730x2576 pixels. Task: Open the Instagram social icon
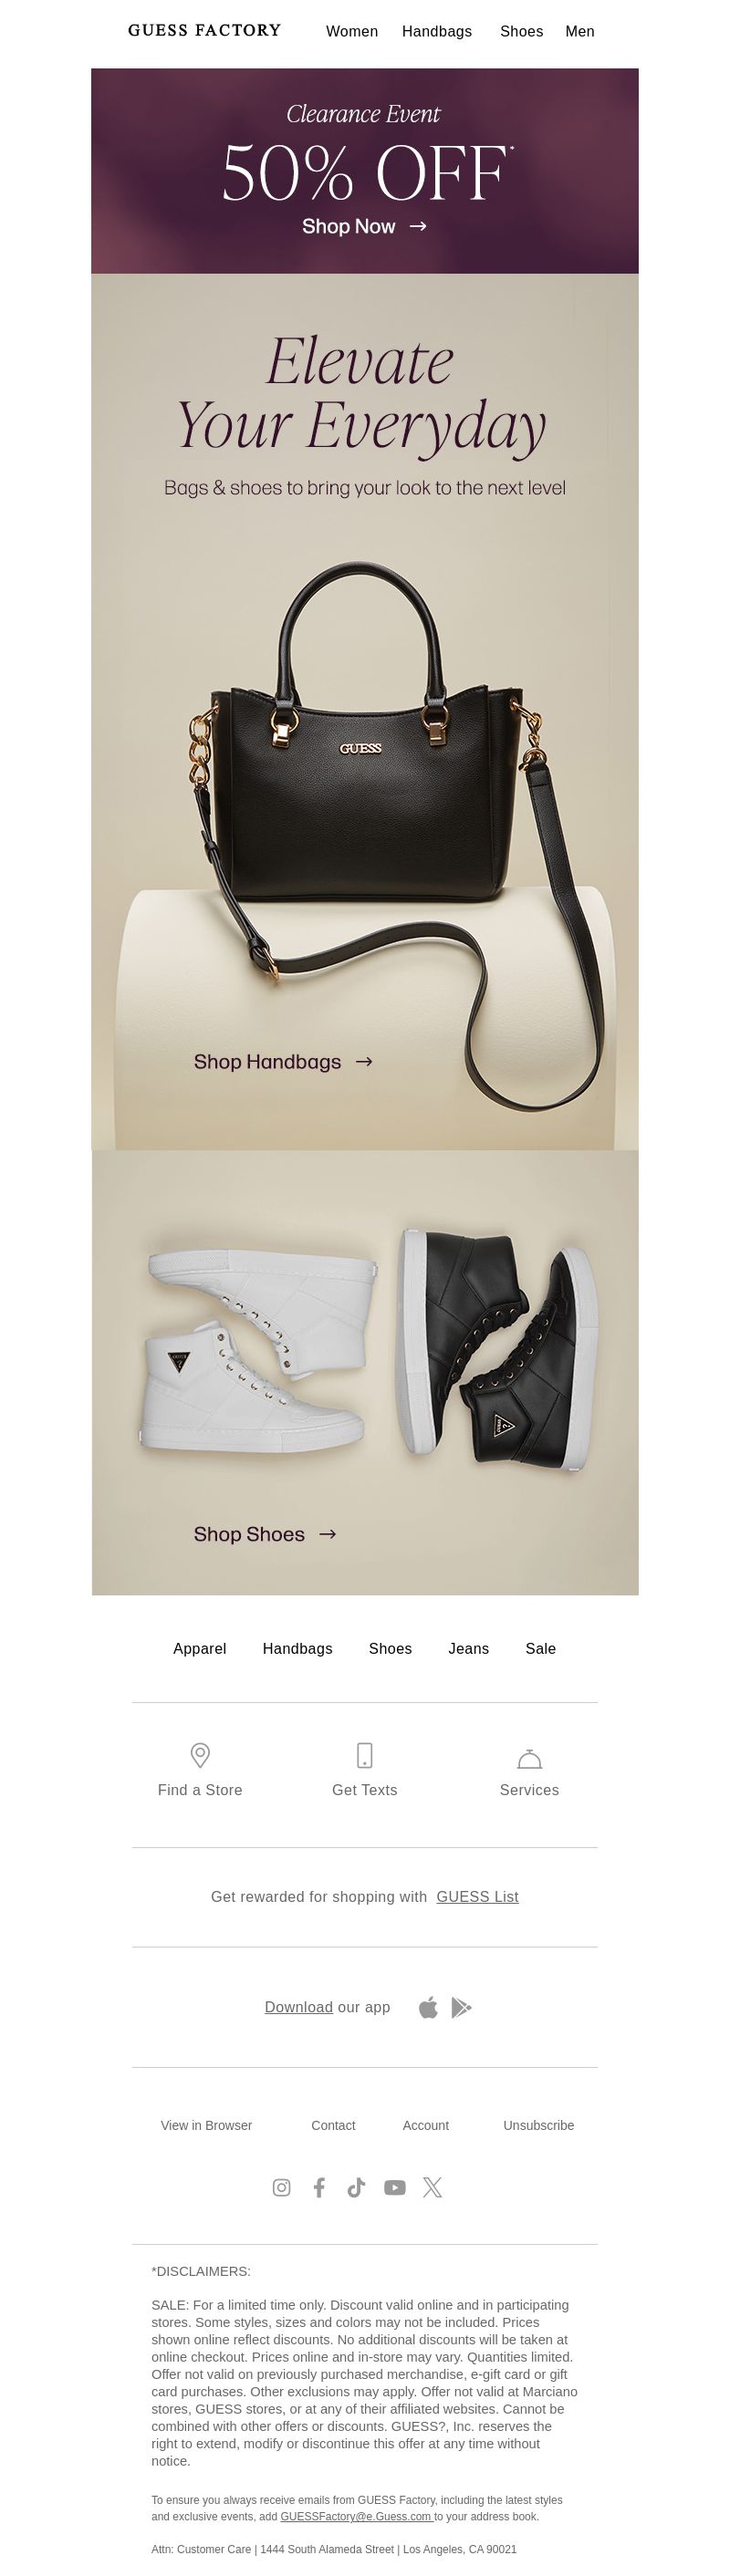(282, 2187)
